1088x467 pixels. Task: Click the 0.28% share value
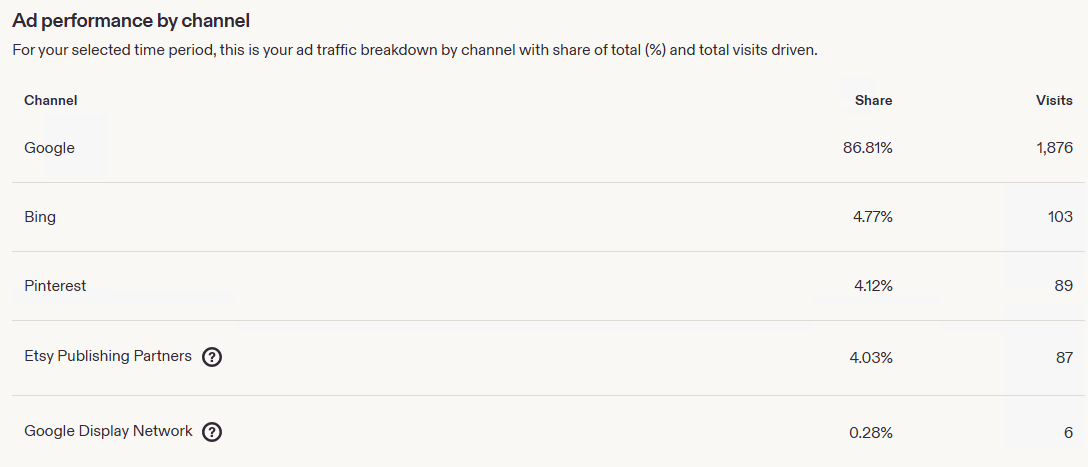click(872, 433)
